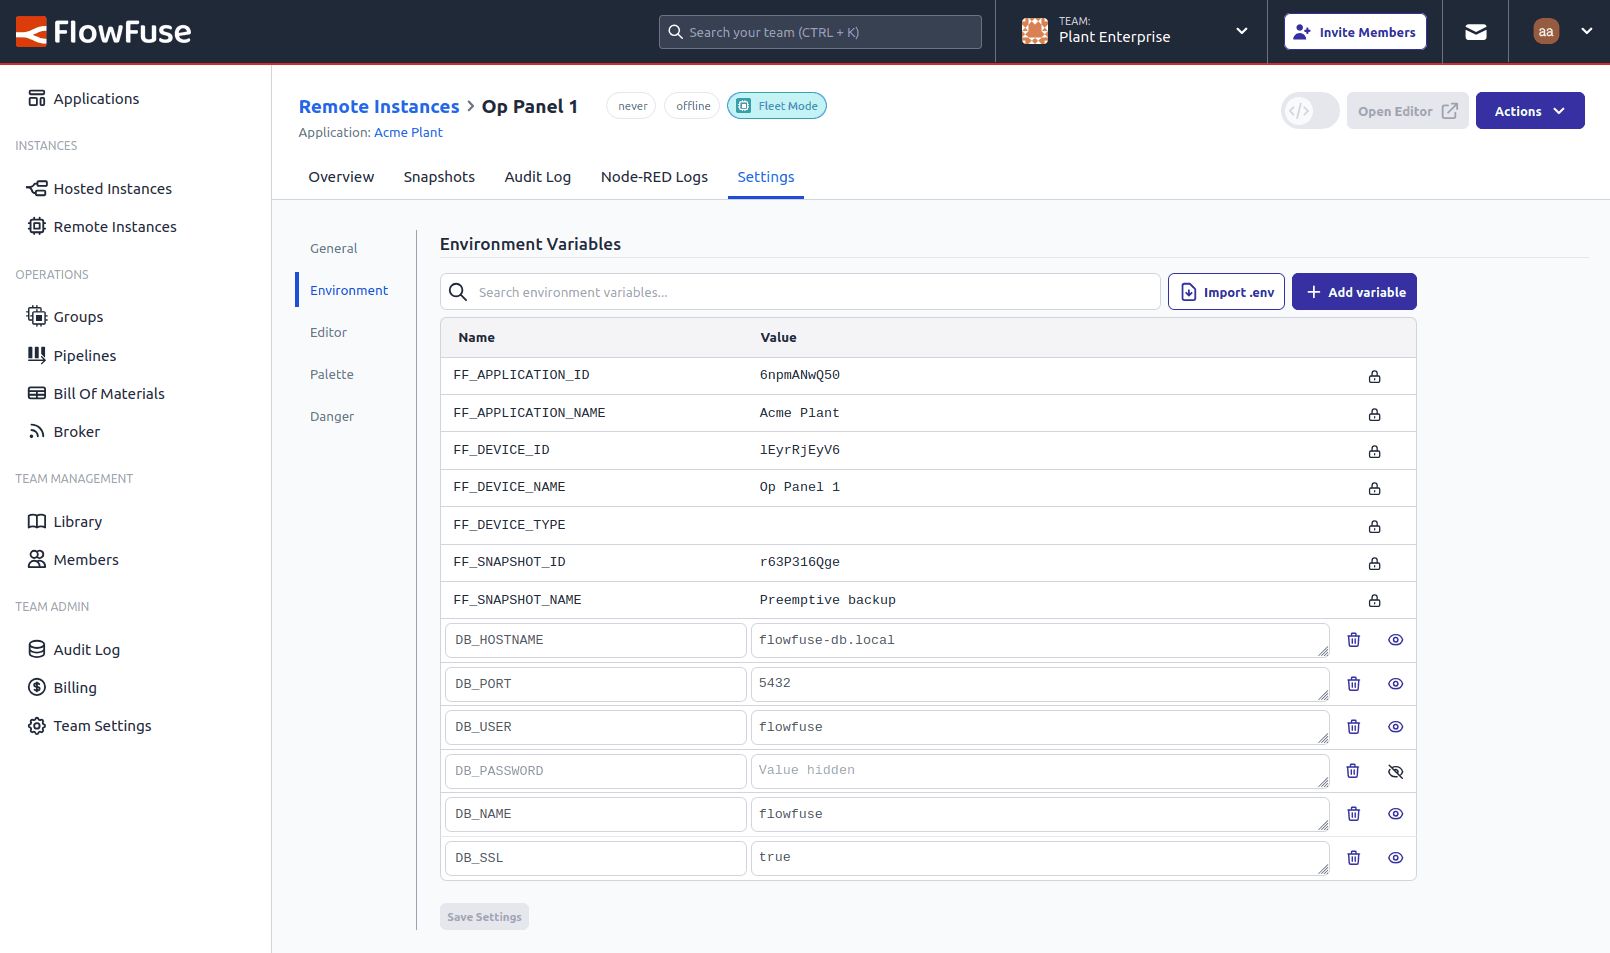The height and width of the screenshot is (953, 1610).
Task: Open the Broker section
Action: [x=77, y=431]
